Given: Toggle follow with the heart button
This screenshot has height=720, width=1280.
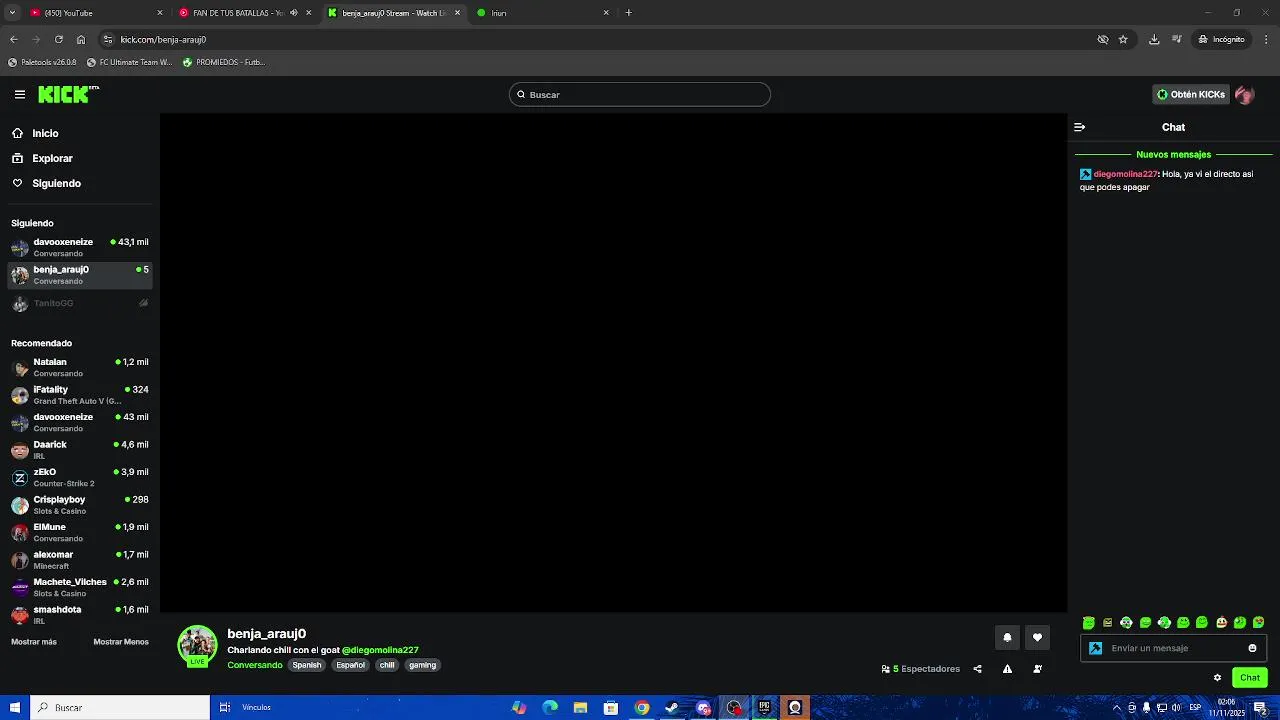Looking at the screenshot, I should point(1037,637).
